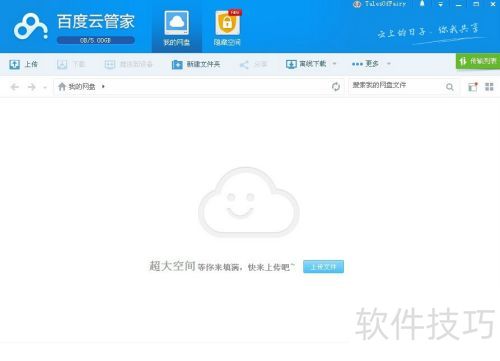Screen dimensions: 500x361
Task: Maximize the Baidu Cloud window
Action: tap(476, 4)
